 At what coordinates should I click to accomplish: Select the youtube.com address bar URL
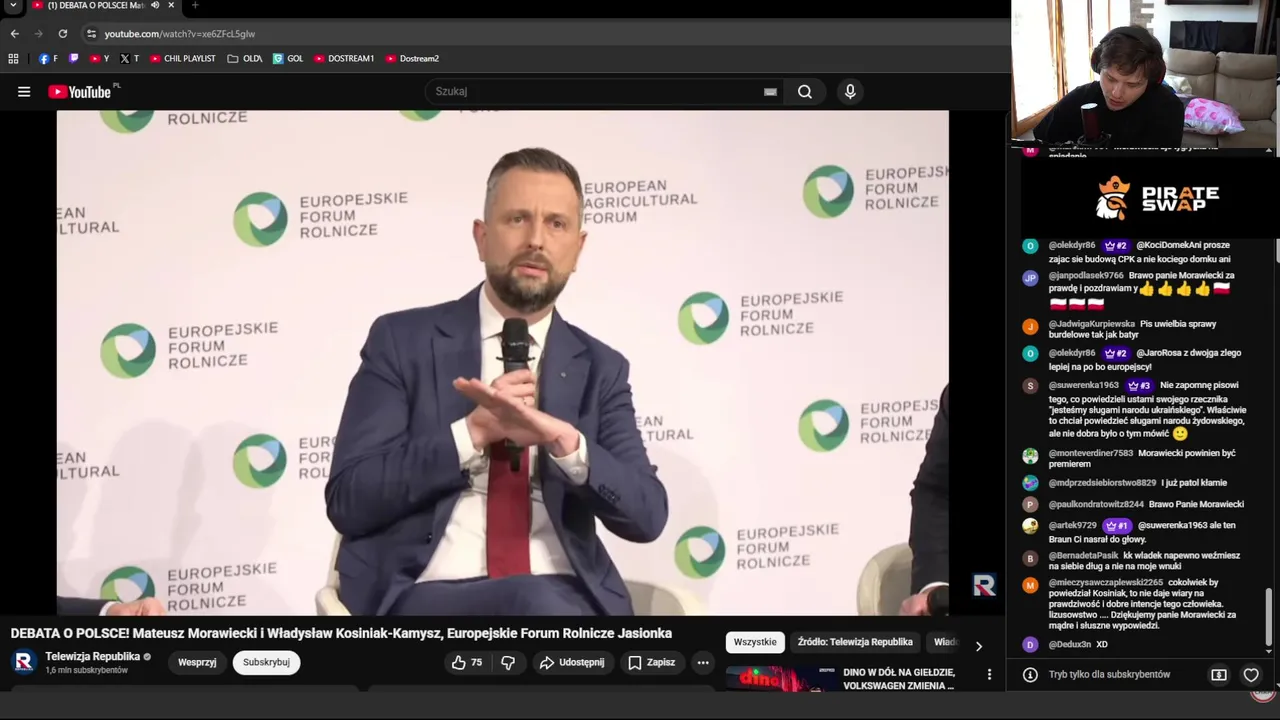[180, 34]
